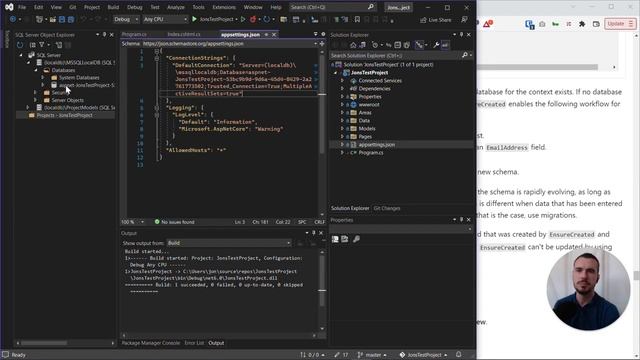Click the Collapse All icon in Solution Explorer
640x360 pixels.
coord(398,45)
